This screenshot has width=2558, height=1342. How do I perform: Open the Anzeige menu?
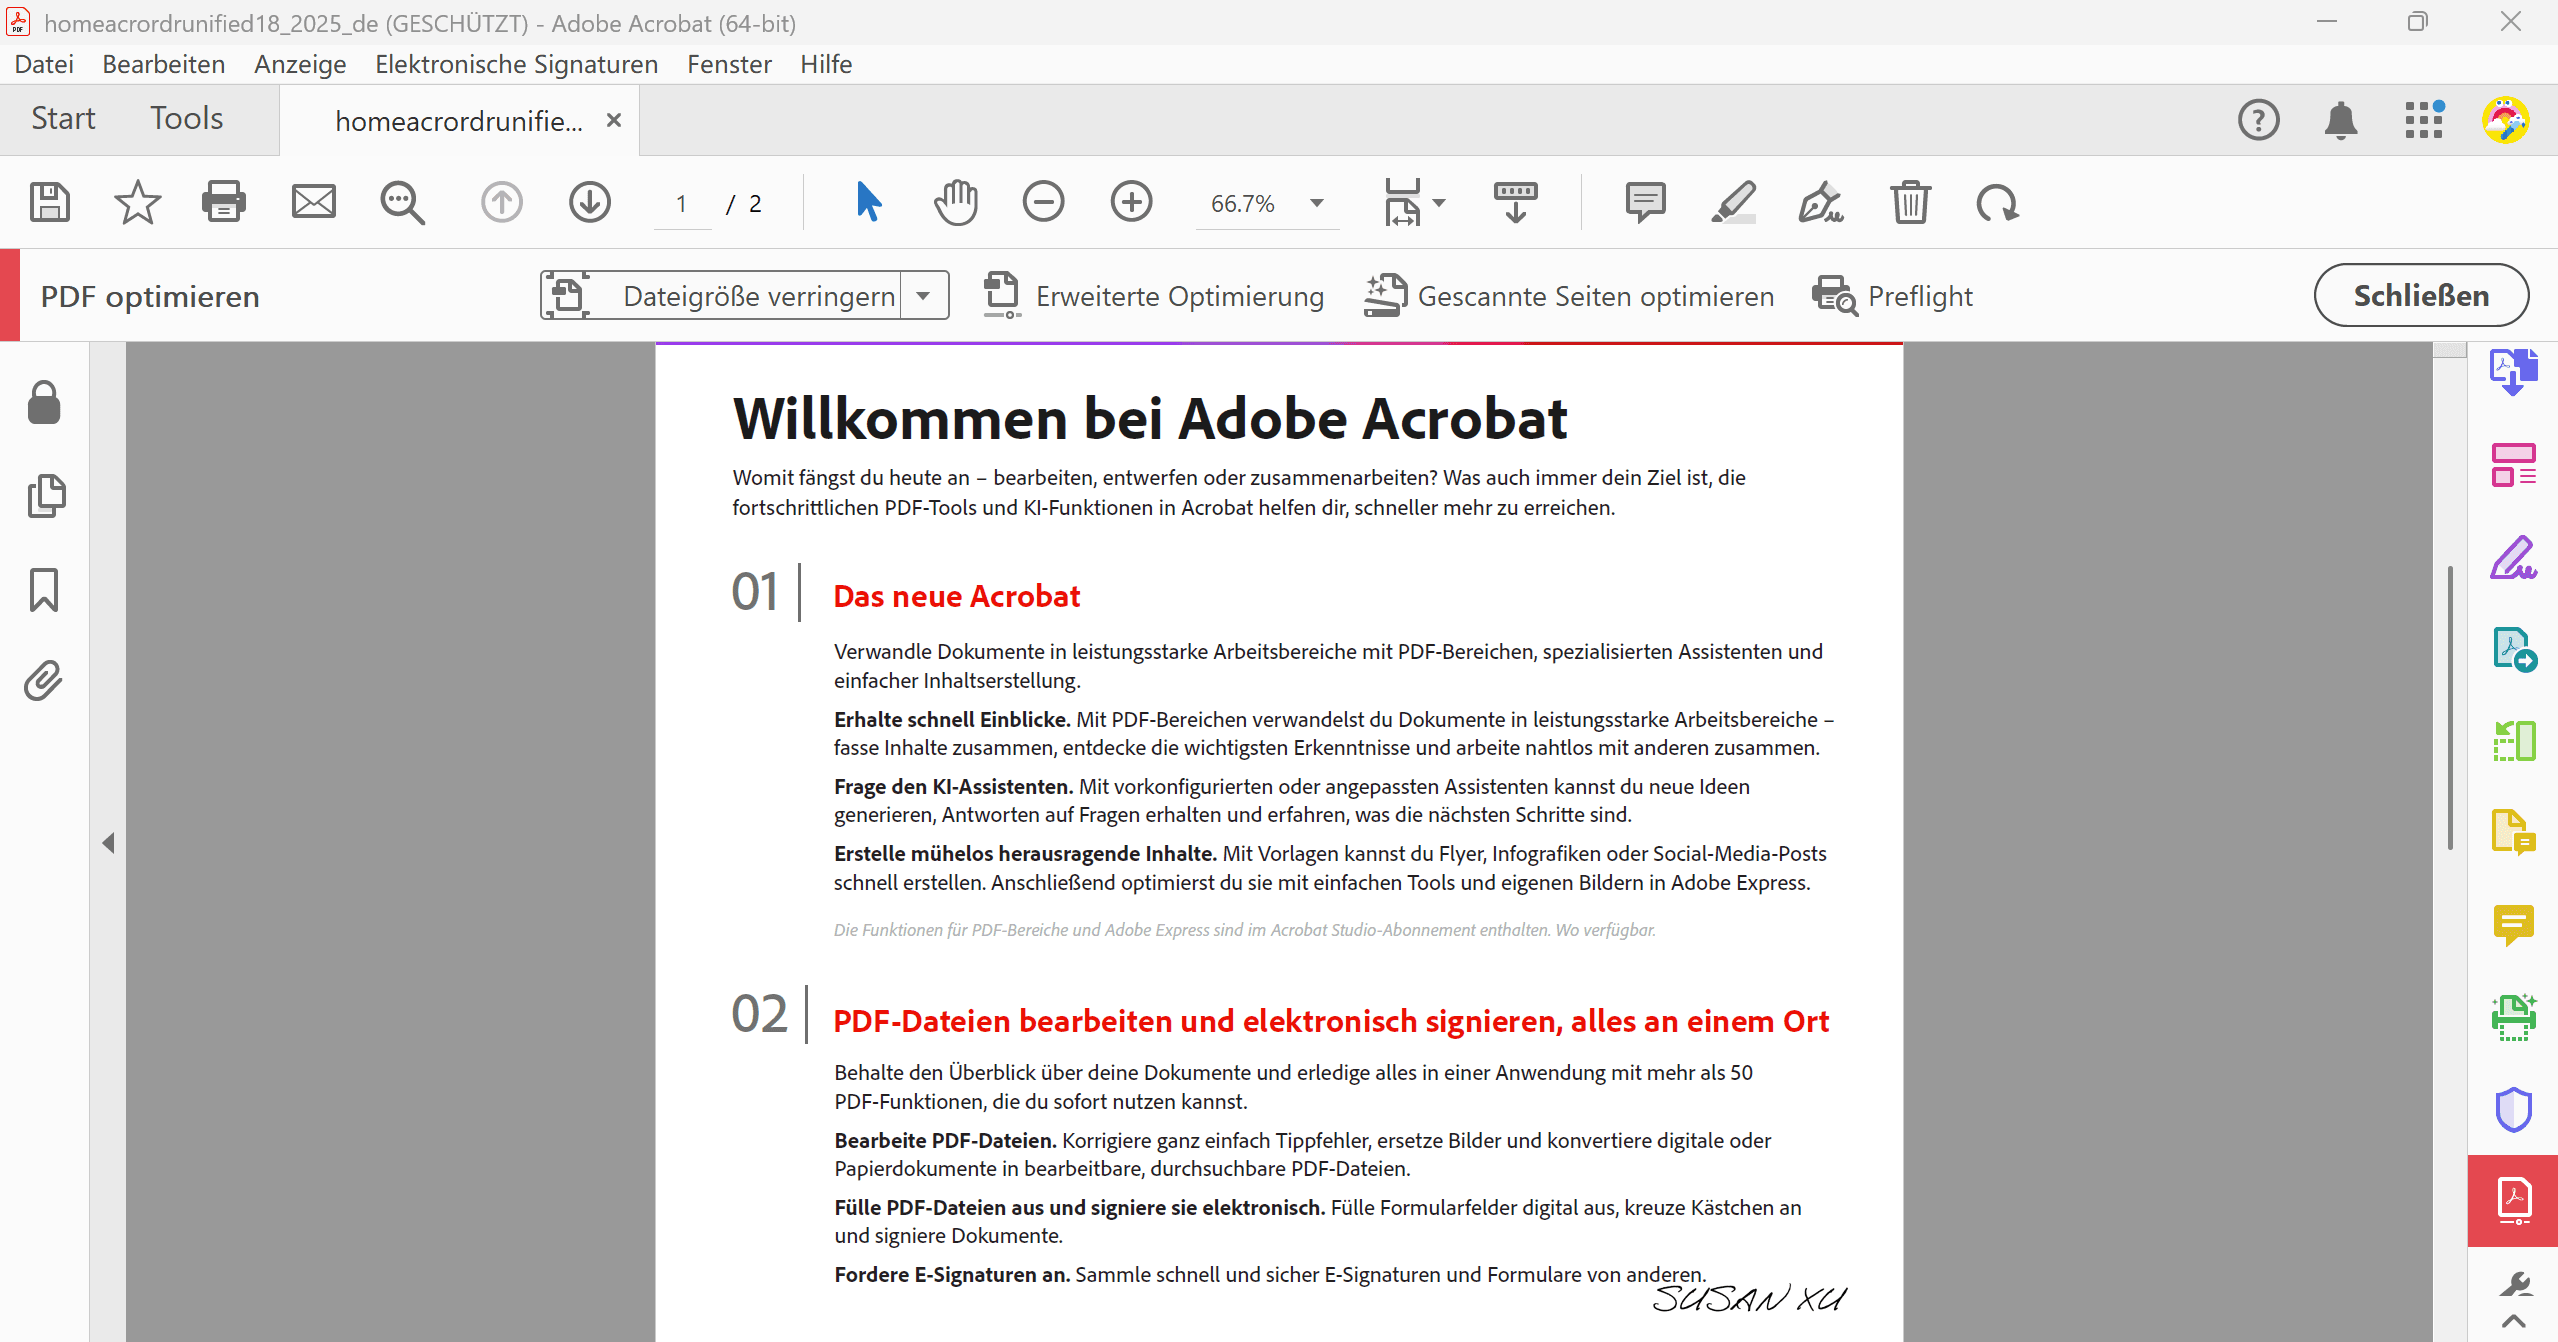click(300, 64)
